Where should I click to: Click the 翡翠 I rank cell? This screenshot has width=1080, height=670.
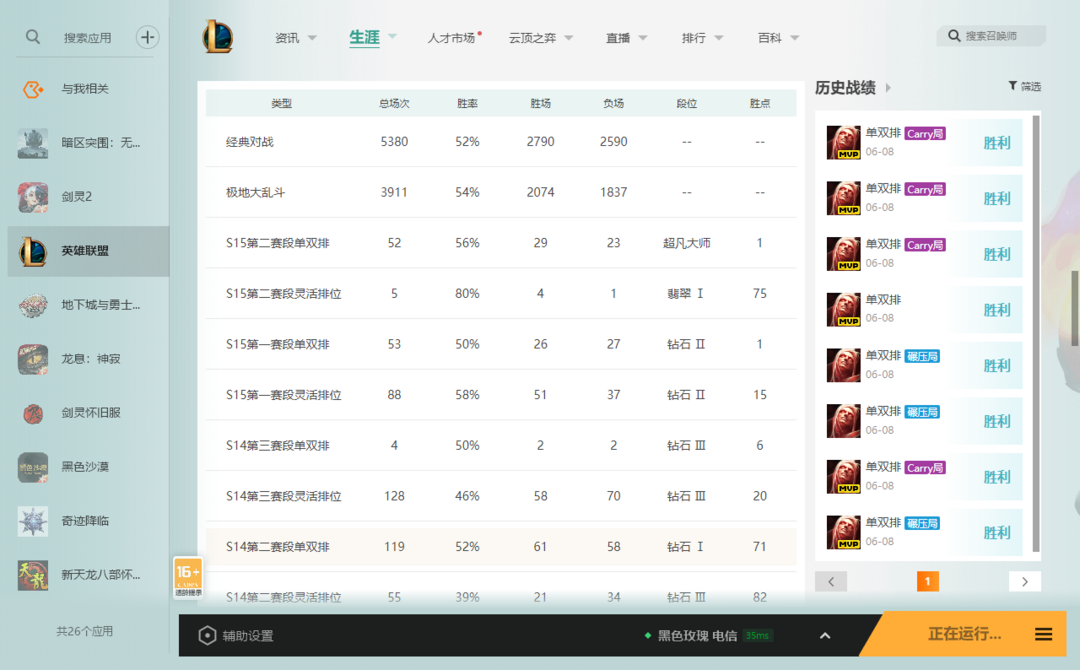(x=685, y=293)
